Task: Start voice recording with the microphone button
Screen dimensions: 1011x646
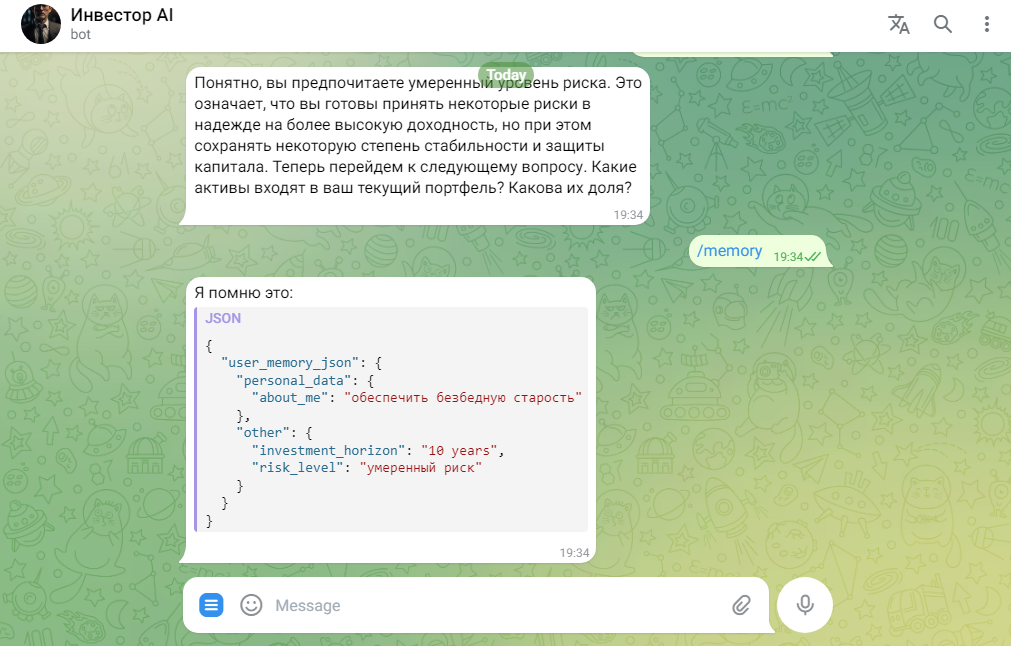Action: pos(805,605)
